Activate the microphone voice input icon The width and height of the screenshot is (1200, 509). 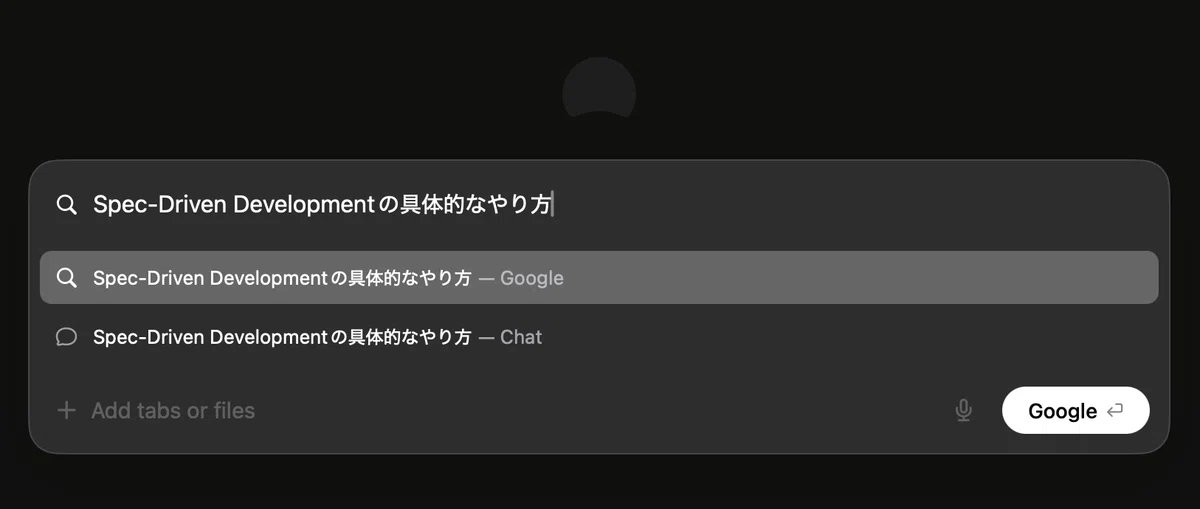963,410
